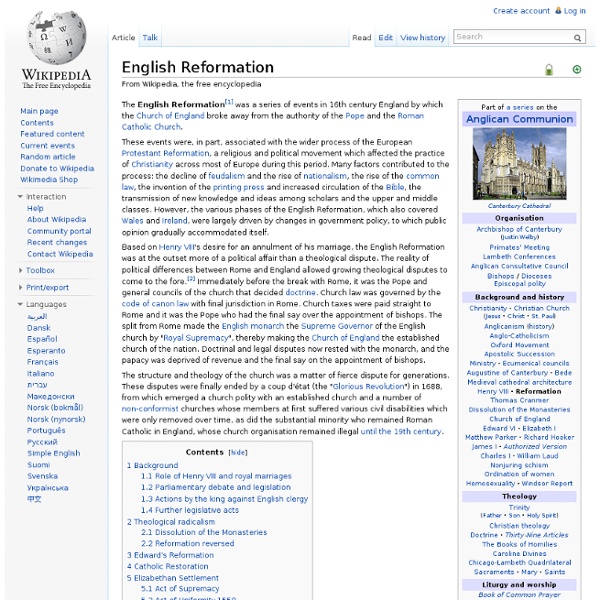The height and width of the screenshot is (600, 600).
Task: Open the Anglican Communion heading link
Action: [x=519, y=119]
